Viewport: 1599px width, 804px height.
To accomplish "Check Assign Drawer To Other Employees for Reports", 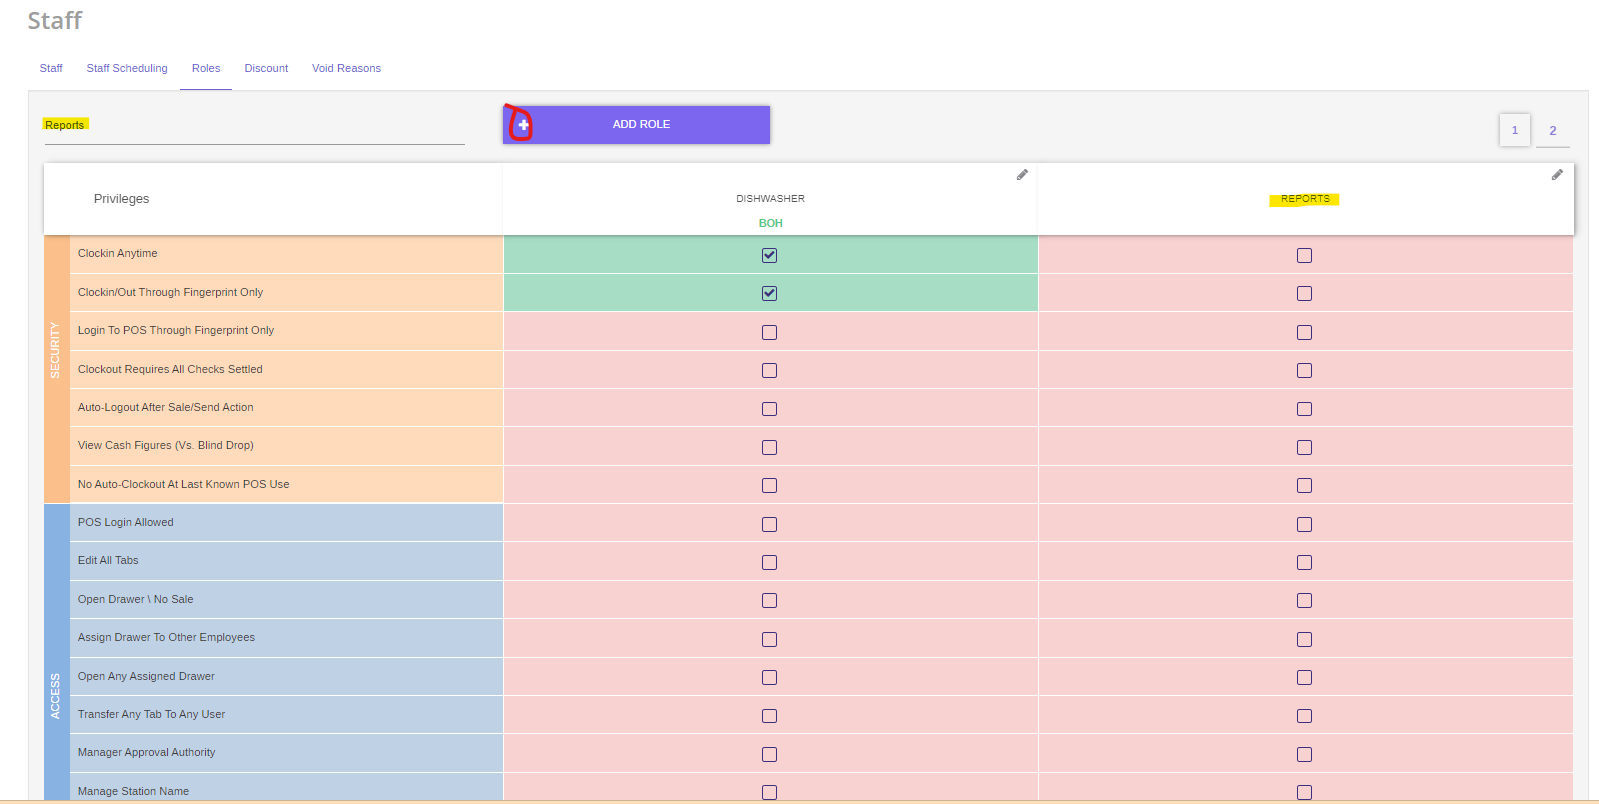I will pyautogui.click(x=1304, y=639).
